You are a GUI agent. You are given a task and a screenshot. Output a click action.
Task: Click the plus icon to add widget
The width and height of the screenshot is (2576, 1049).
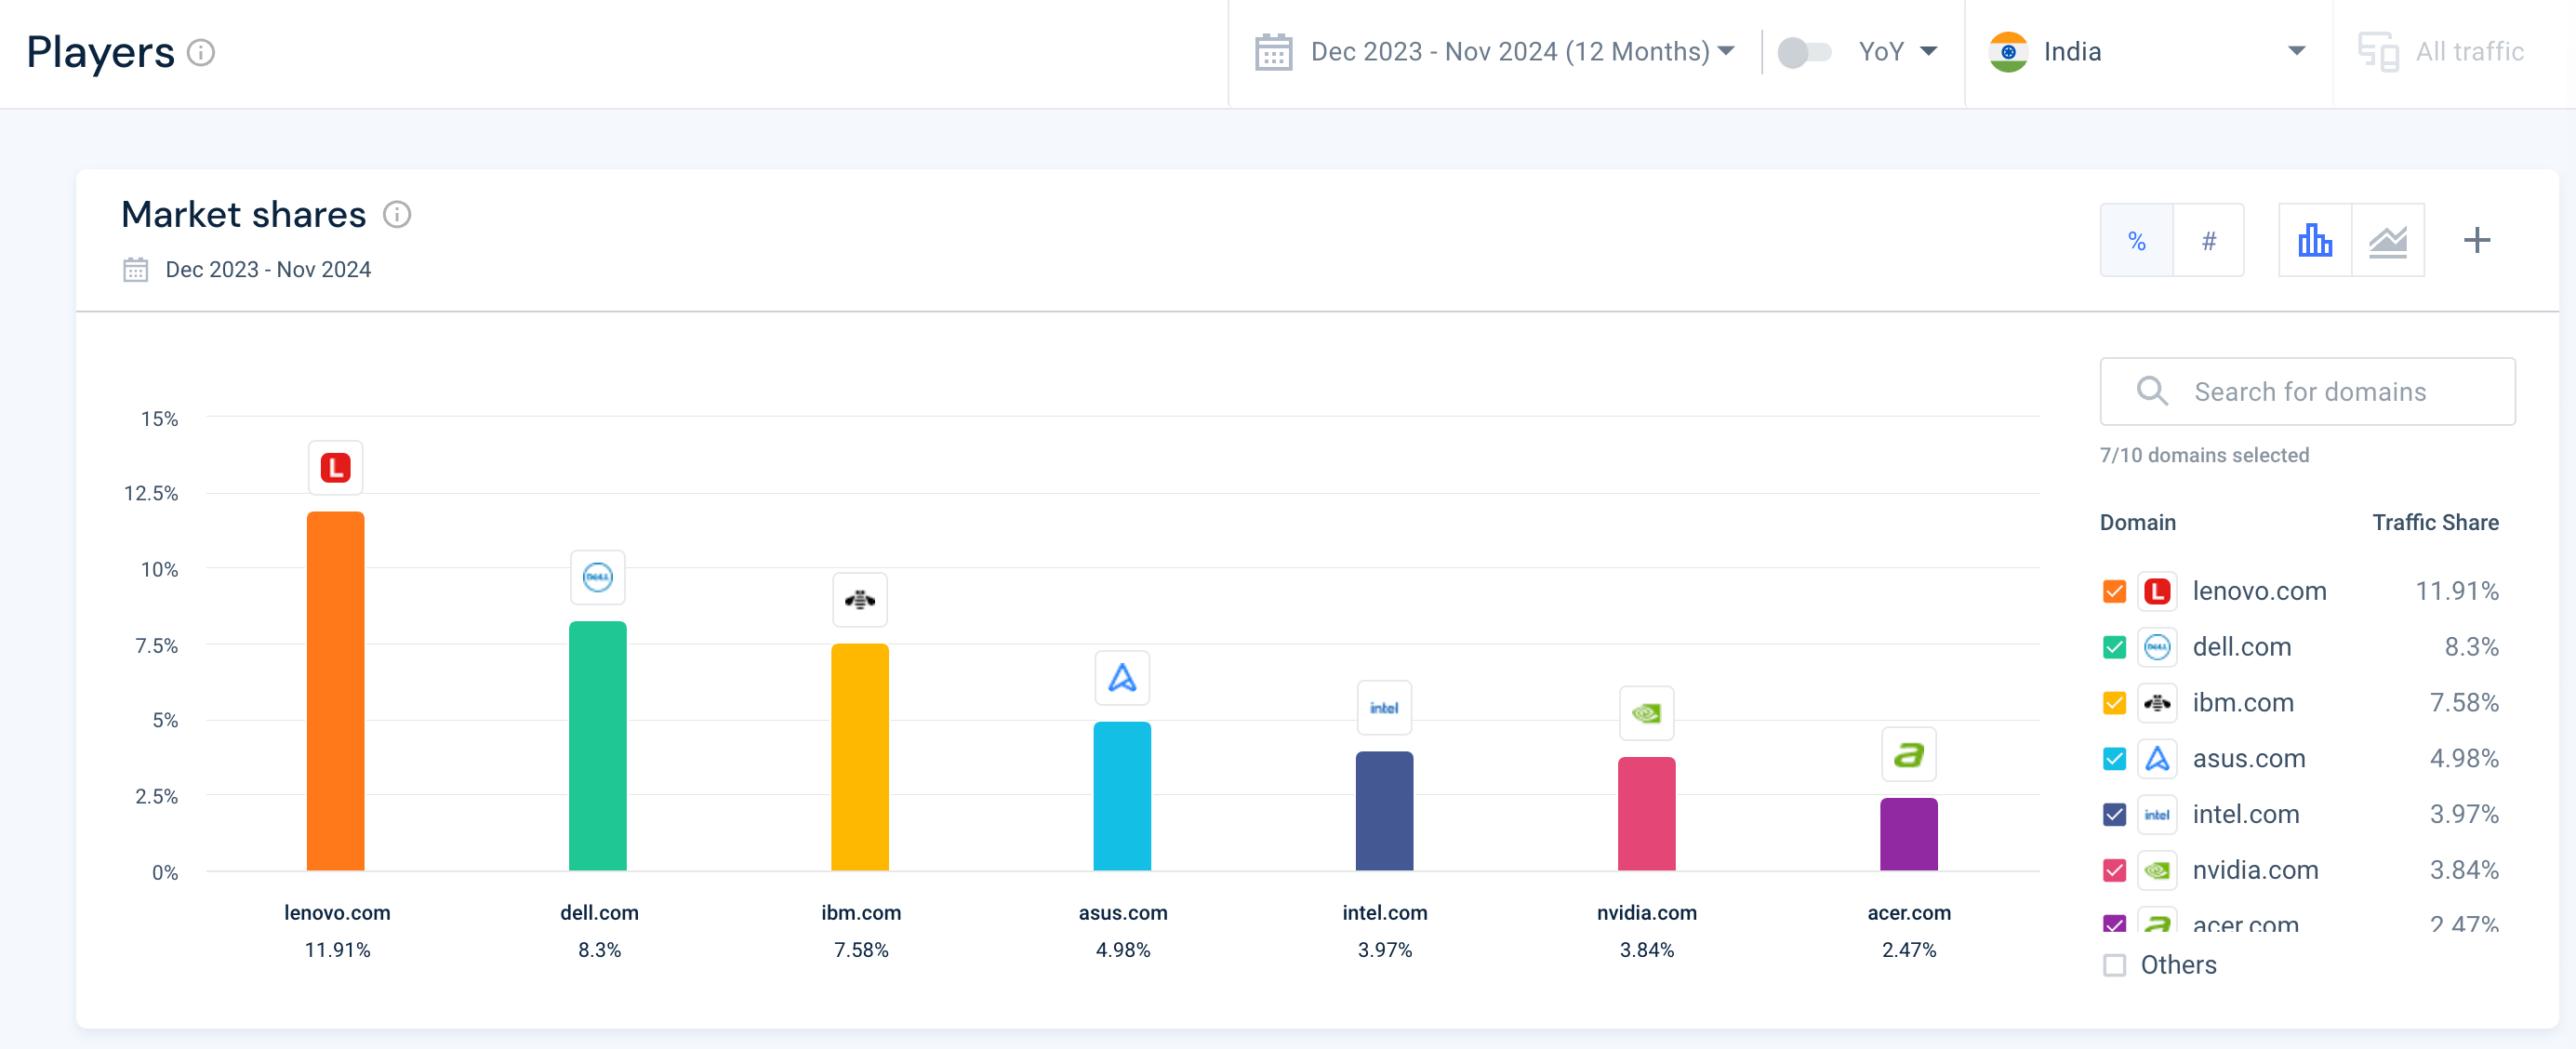(2476, 241)
